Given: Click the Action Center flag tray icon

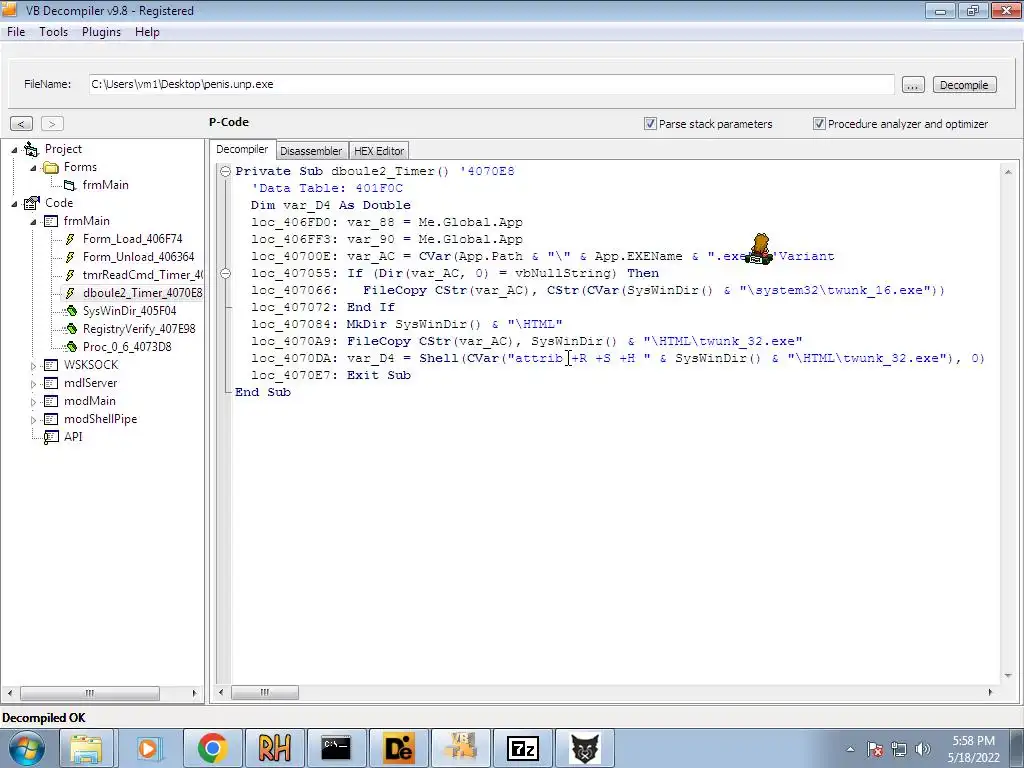Looking at the screenshot, I should click(x=875, y=749).
